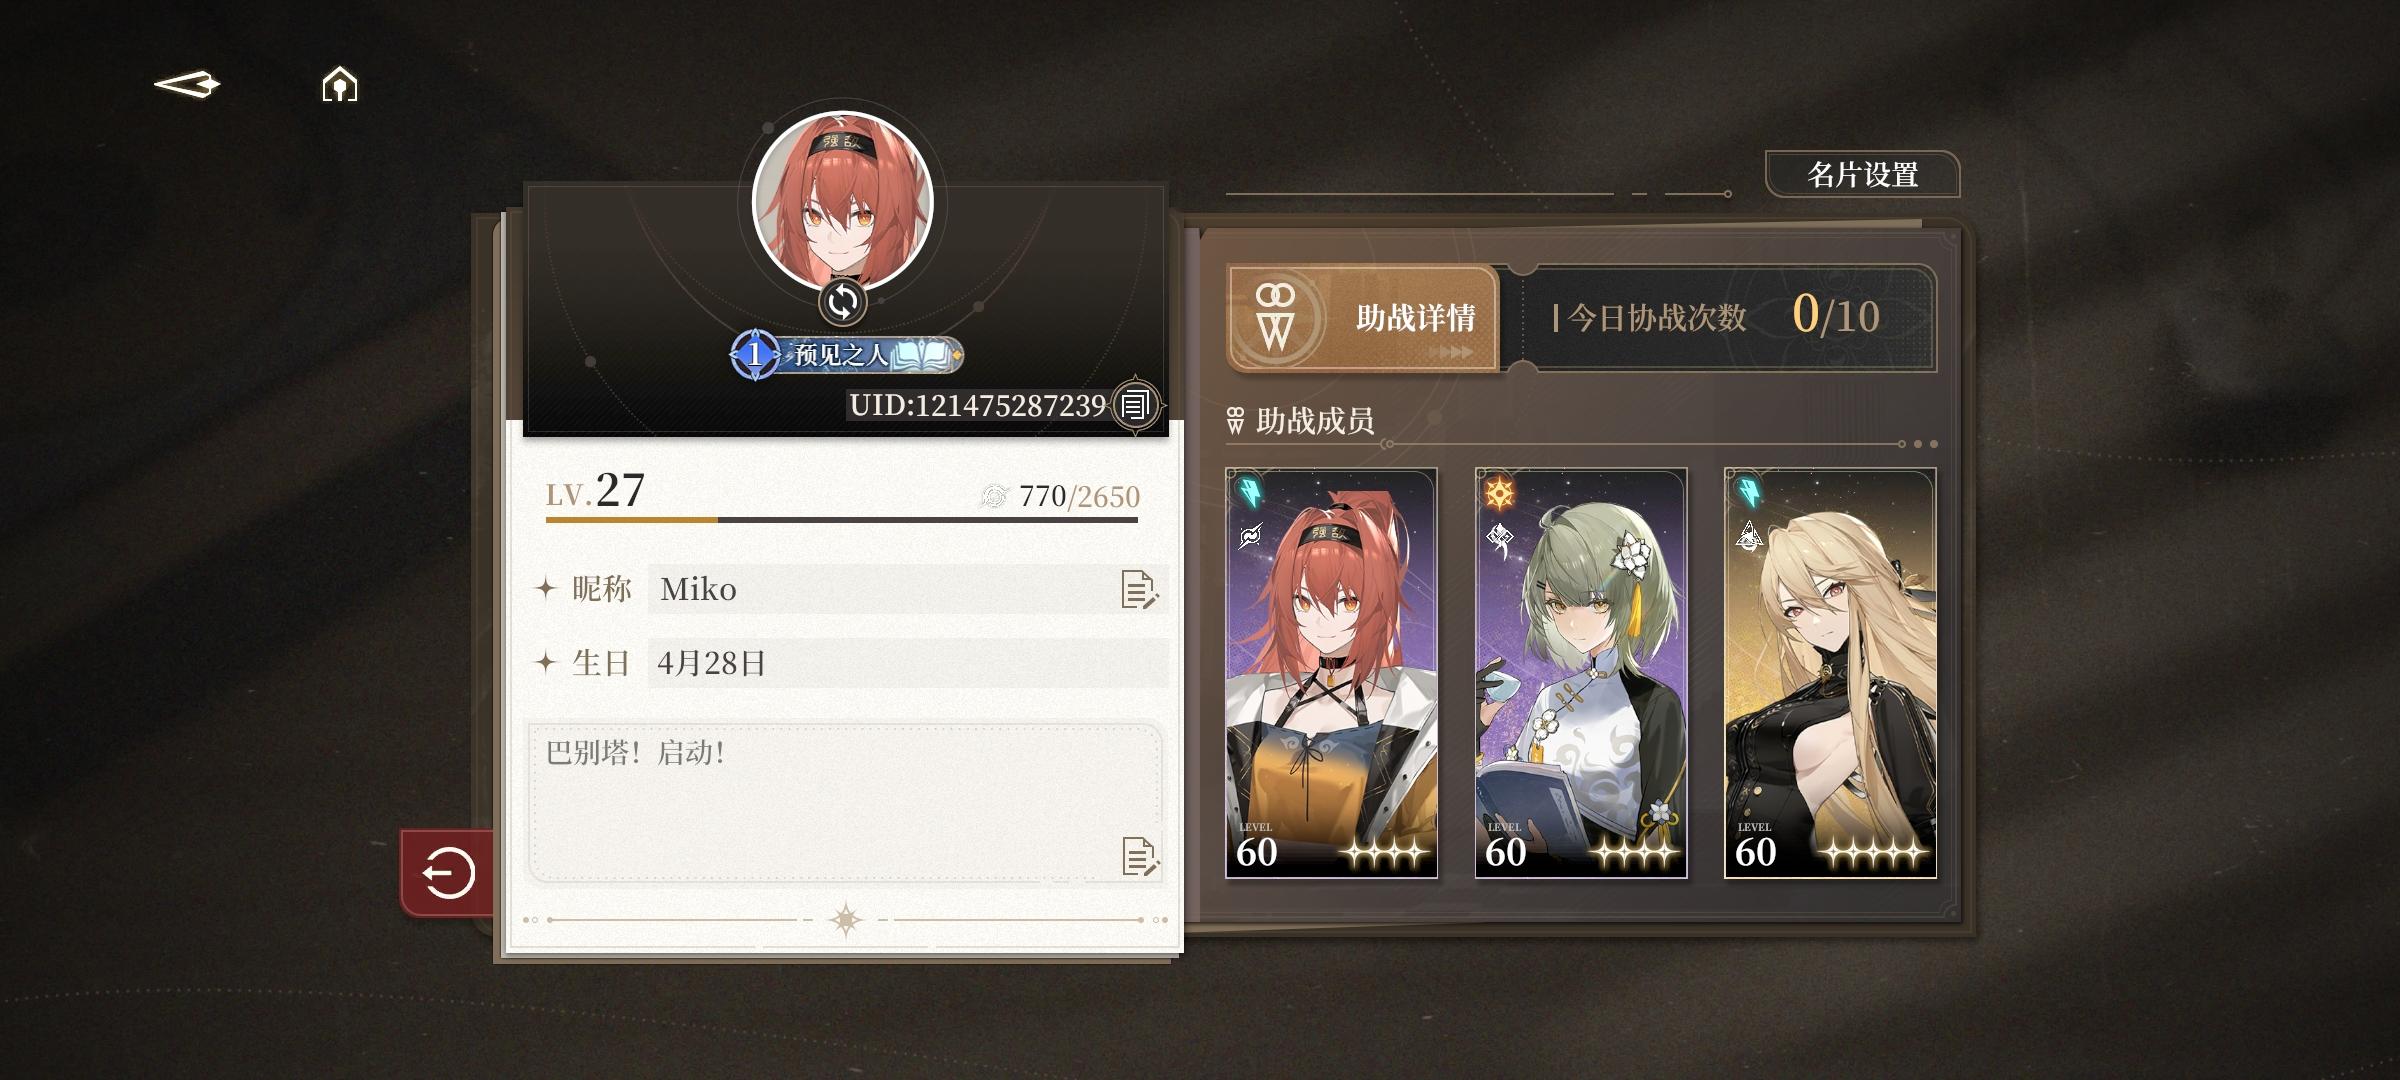Edit the nickname Miko with pencil icon
The width and height of the screenshot is (2400, 1080).
click(1138, 590)
